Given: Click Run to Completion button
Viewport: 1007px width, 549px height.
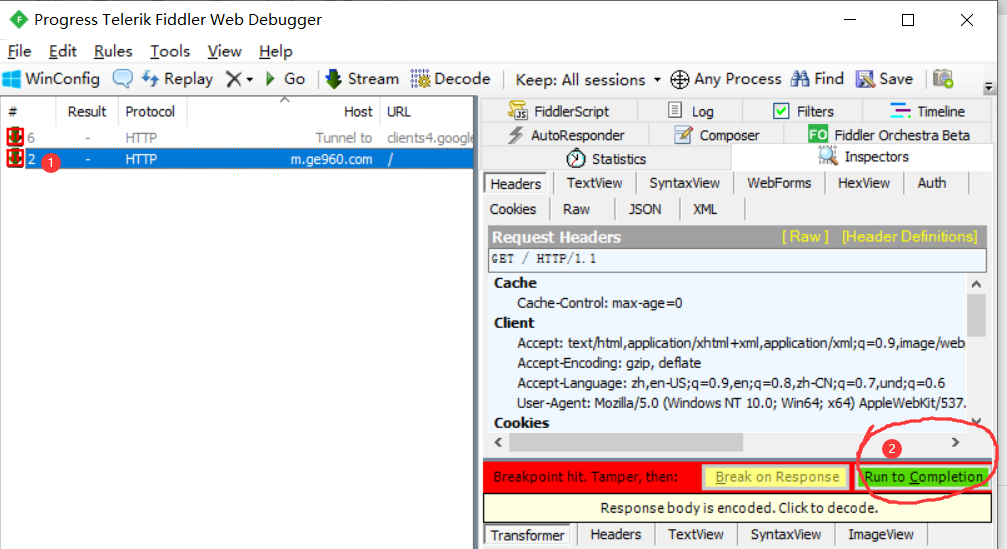Looking at the screenshot, I should click(x=923, y=477).
